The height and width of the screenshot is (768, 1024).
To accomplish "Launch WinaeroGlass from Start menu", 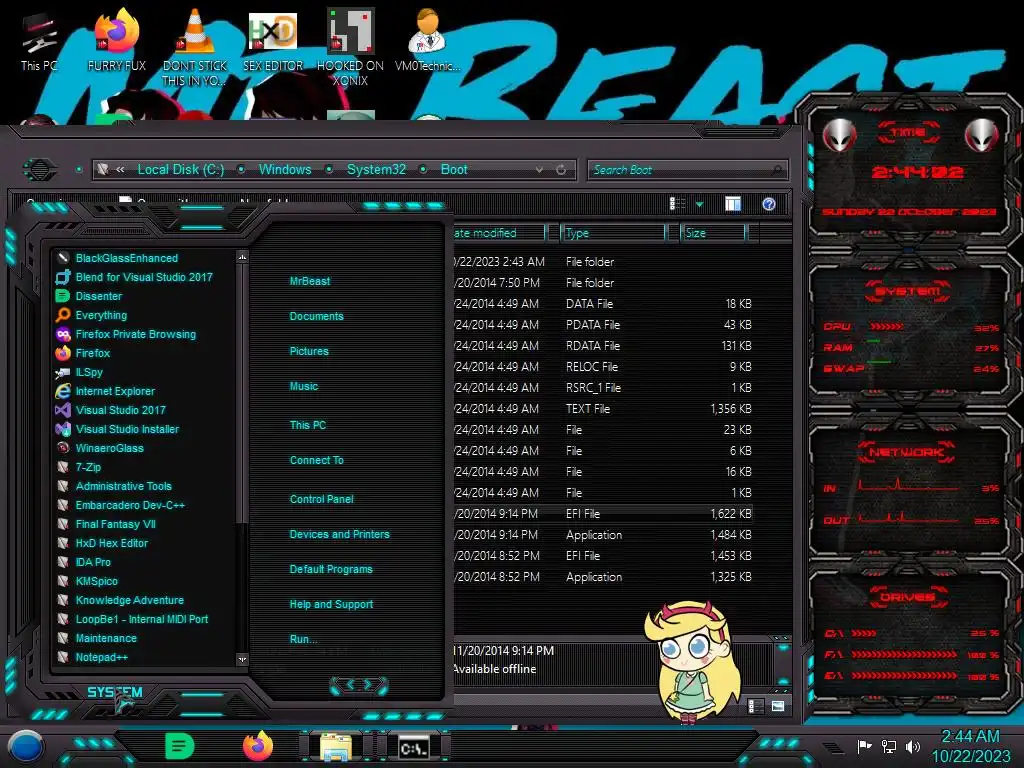I will point(100,448).
